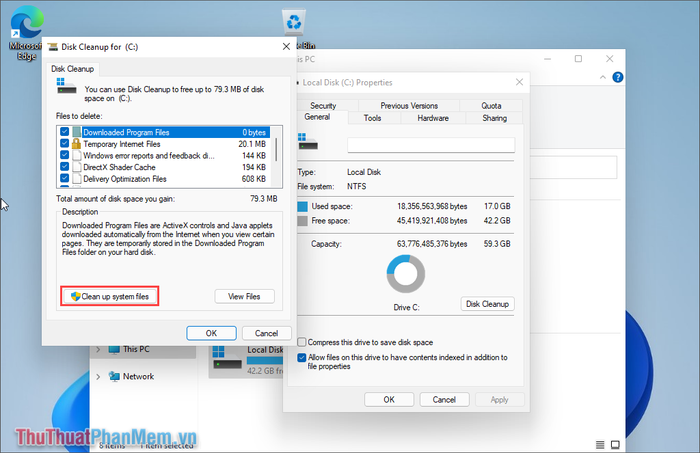Click the drive label input field
The image size is (700, 453).
point(431,145)
